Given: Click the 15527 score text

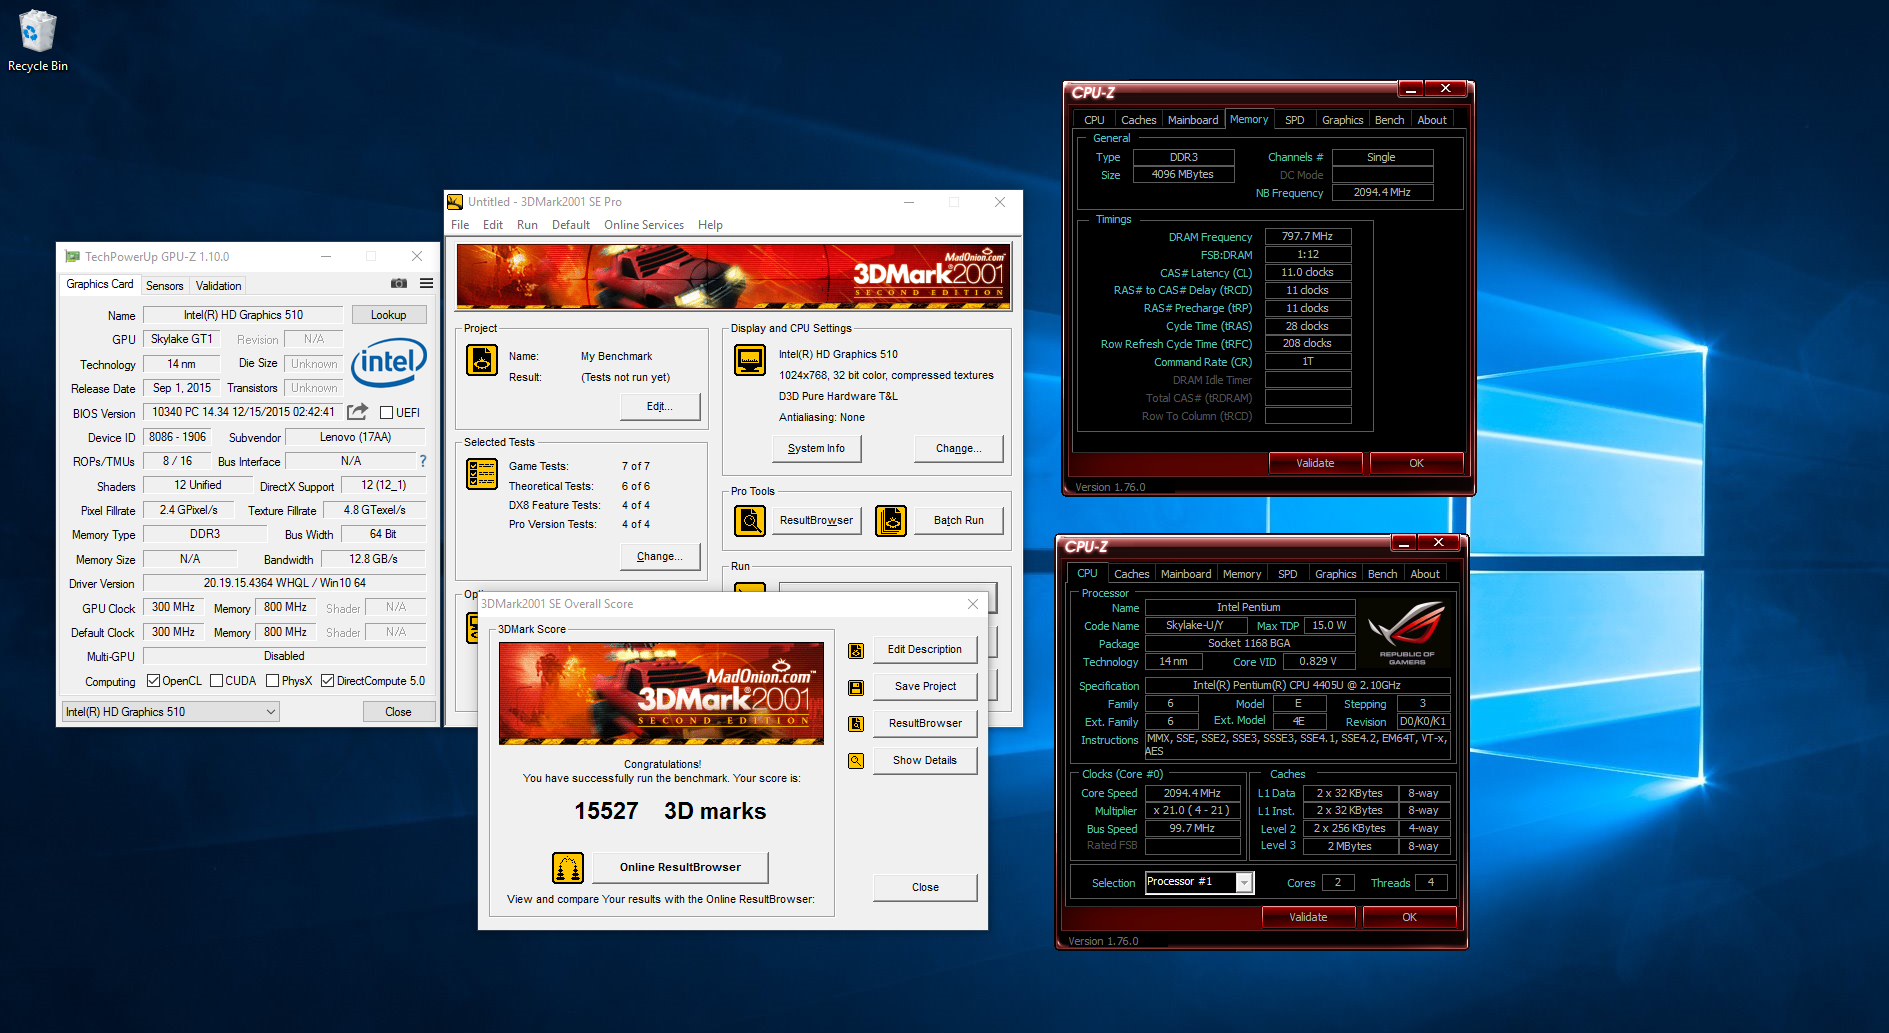Looking at the screenshot, I should click(606, 811).
